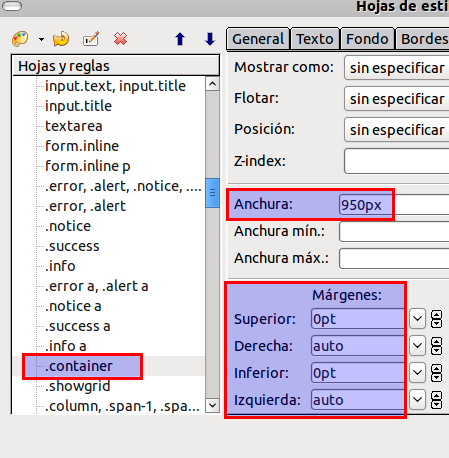Viewport: 449px width, 458px height.
Task: Open the Posición dropdown
Action: point(397,130)
